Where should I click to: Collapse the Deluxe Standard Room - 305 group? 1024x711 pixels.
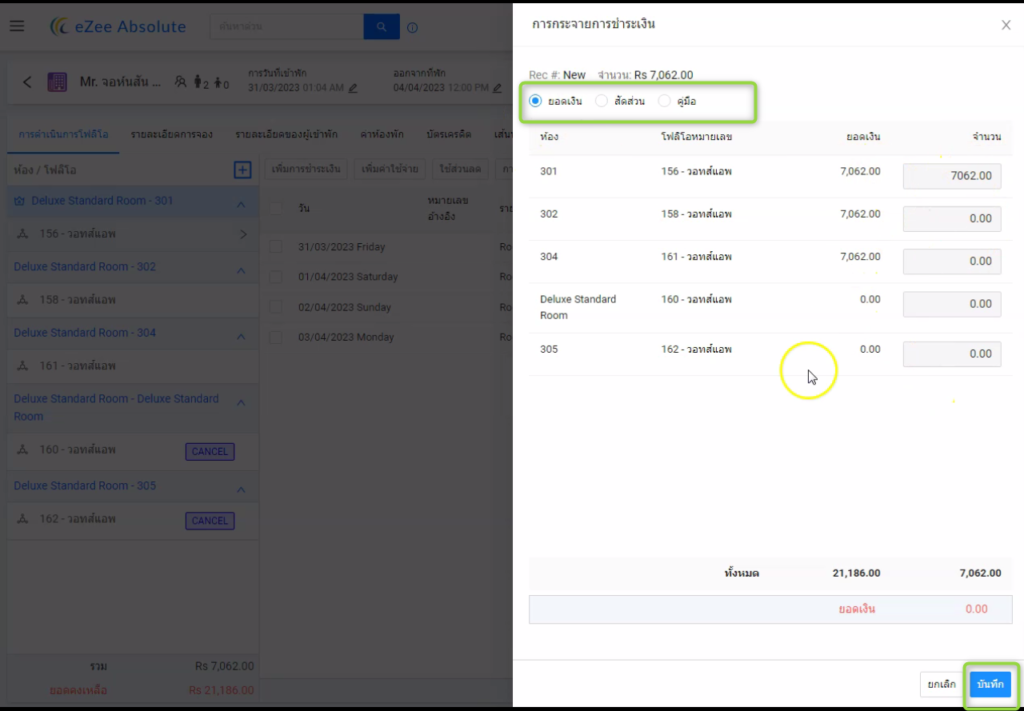pyautogui.click(x=241, y=490)
